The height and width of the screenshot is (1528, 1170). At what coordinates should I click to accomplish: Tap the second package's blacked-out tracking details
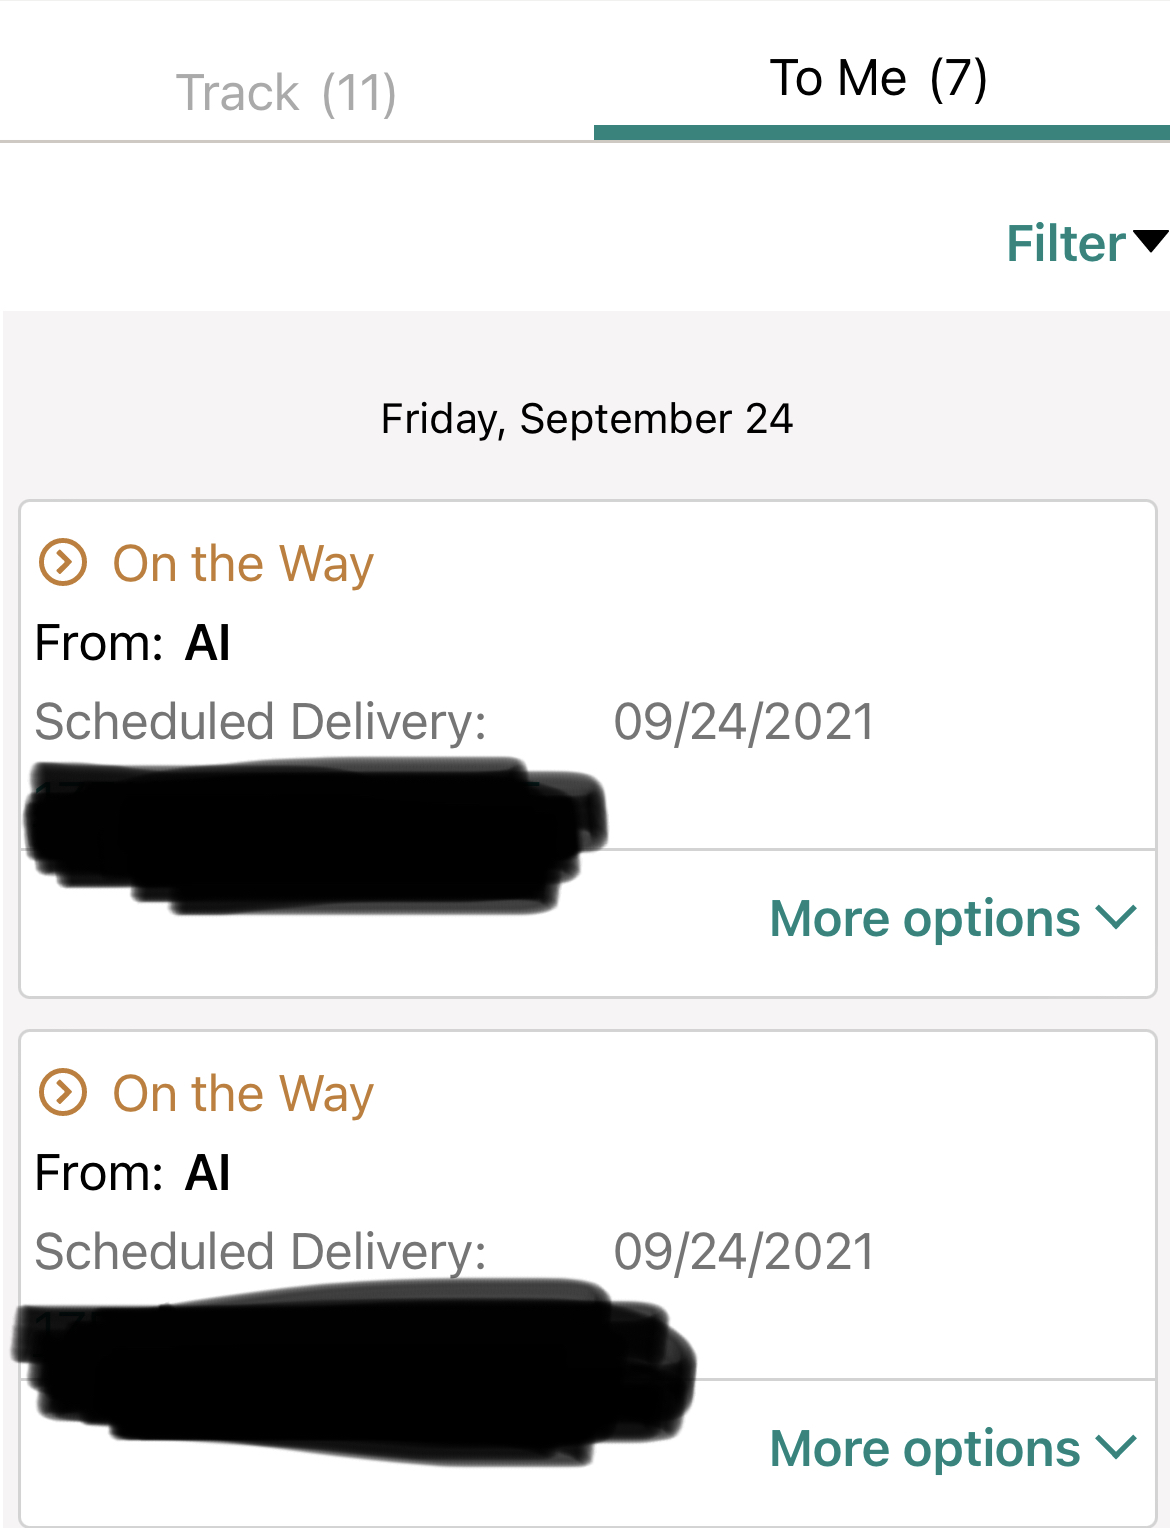click(350, 1372)
